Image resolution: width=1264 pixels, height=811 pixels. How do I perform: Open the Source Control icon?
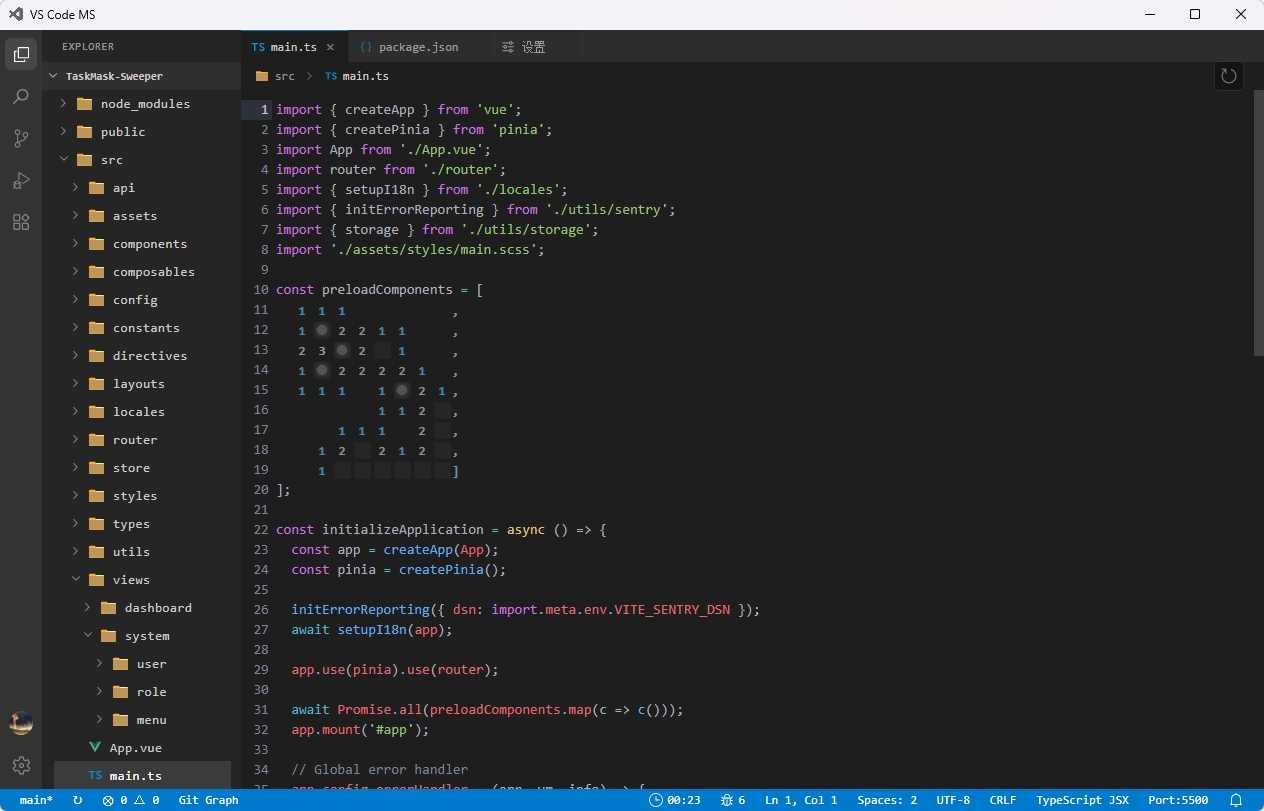[x=21, y=139]
